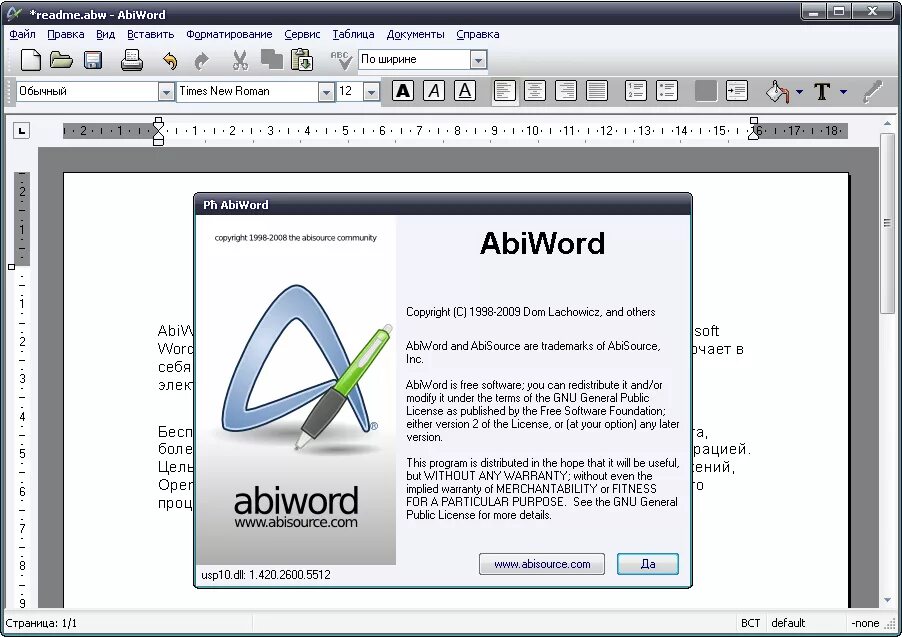This screenshot has height=637, width=902.
Task: Open the Правка menu
Action: [66, 35]
